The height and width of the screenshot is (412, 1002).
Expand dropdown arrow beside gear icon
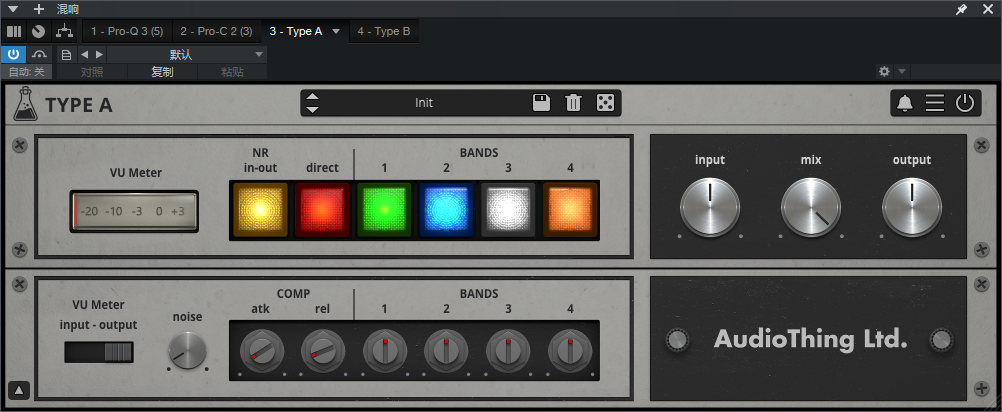[902, 72]
